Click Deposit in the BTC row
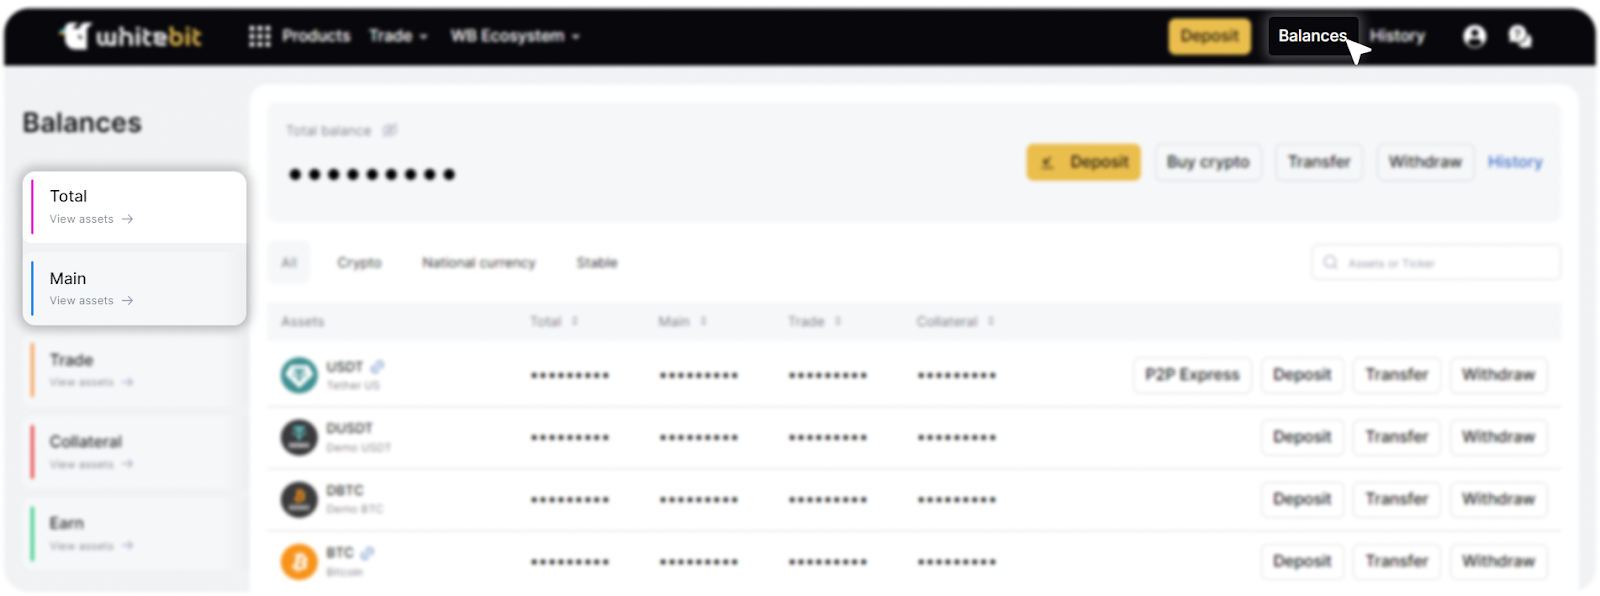This screenshot has width=1600, height=596. [1302, 561]
